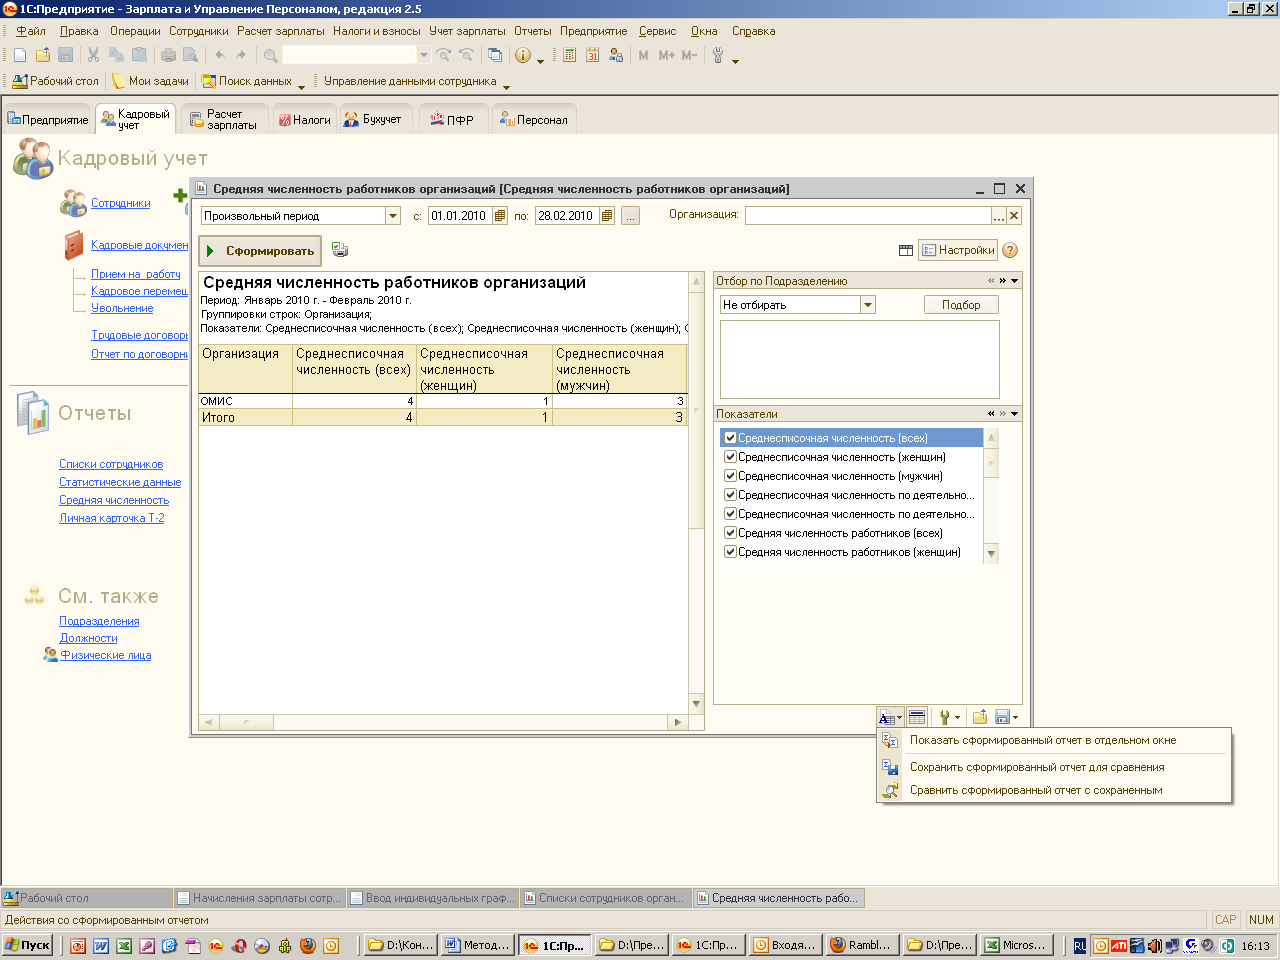This screenshot has height=960, width=1280.
Task: Click the user with lock icon in toolbar
Action: 616,55
